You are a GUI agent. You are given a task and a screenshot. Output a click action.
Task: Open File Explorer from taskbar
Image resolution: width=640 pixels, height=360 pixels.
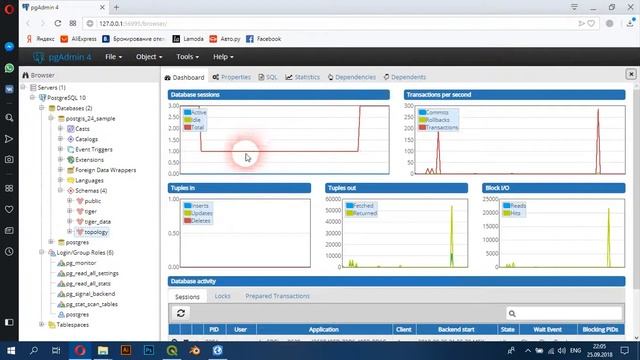103,351
